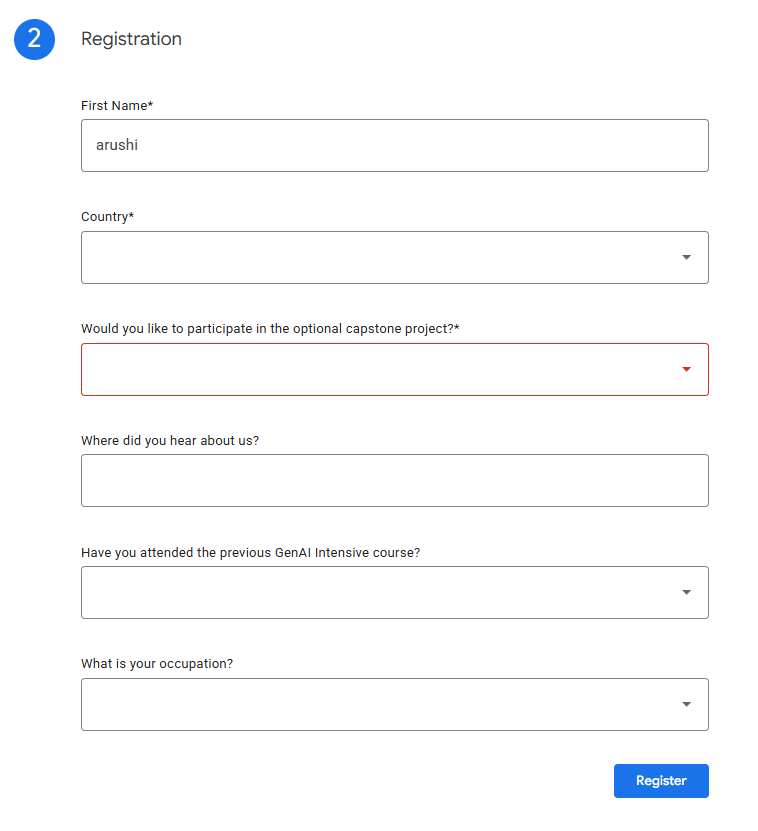Open the previous GenAI Intensive course dropdown

pyautogui.click(x=380, y=592)
